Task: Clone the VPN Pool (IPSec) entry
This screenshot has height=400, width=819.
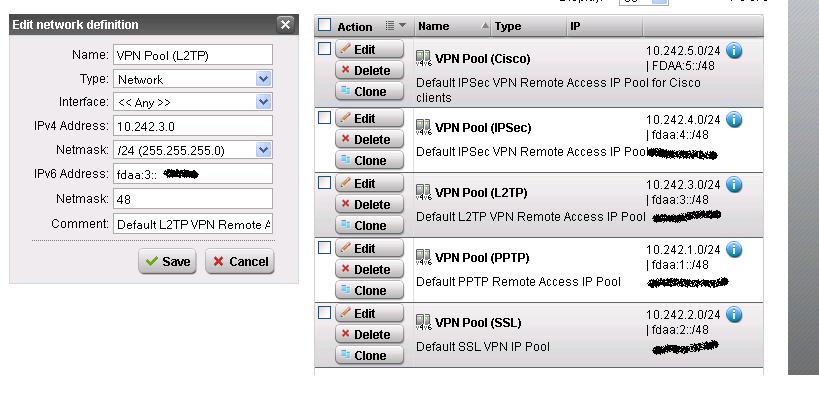Action: click(369, 160)
